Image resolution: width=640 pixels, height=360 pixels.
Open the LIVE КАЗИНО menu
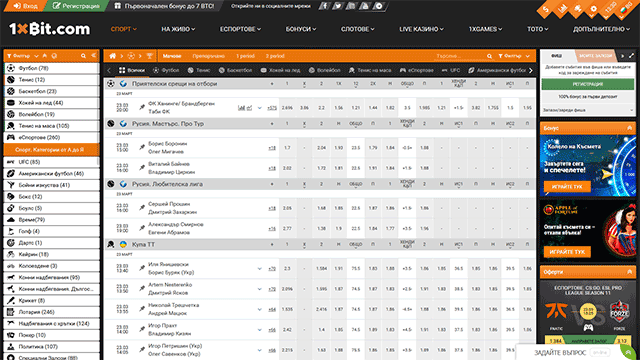pyautogui.click(x=421, y=29)
